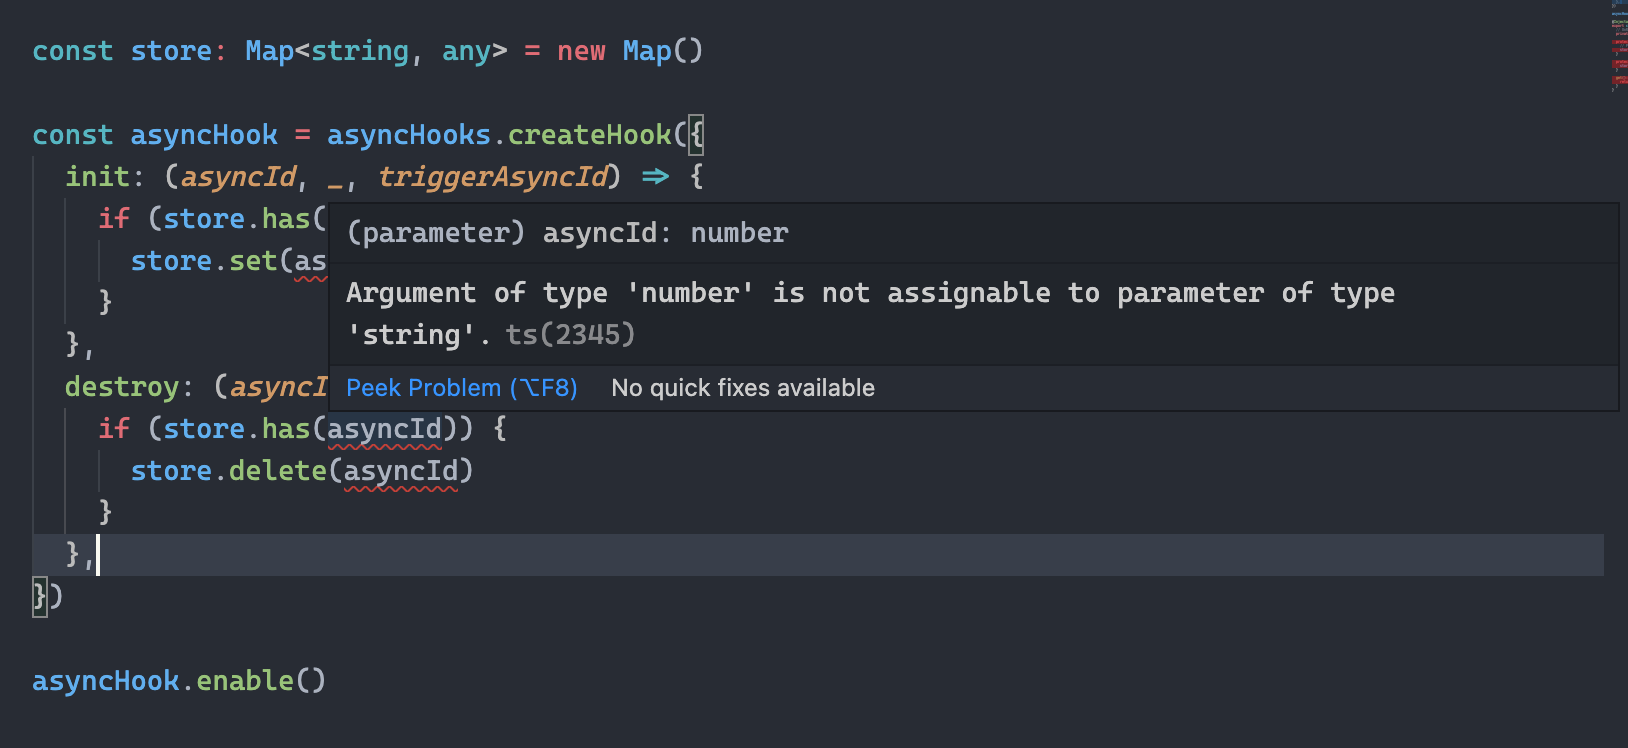The image size is (1628, 748).
Task: Click the ts(2345) error code
Action: [570, 335]
